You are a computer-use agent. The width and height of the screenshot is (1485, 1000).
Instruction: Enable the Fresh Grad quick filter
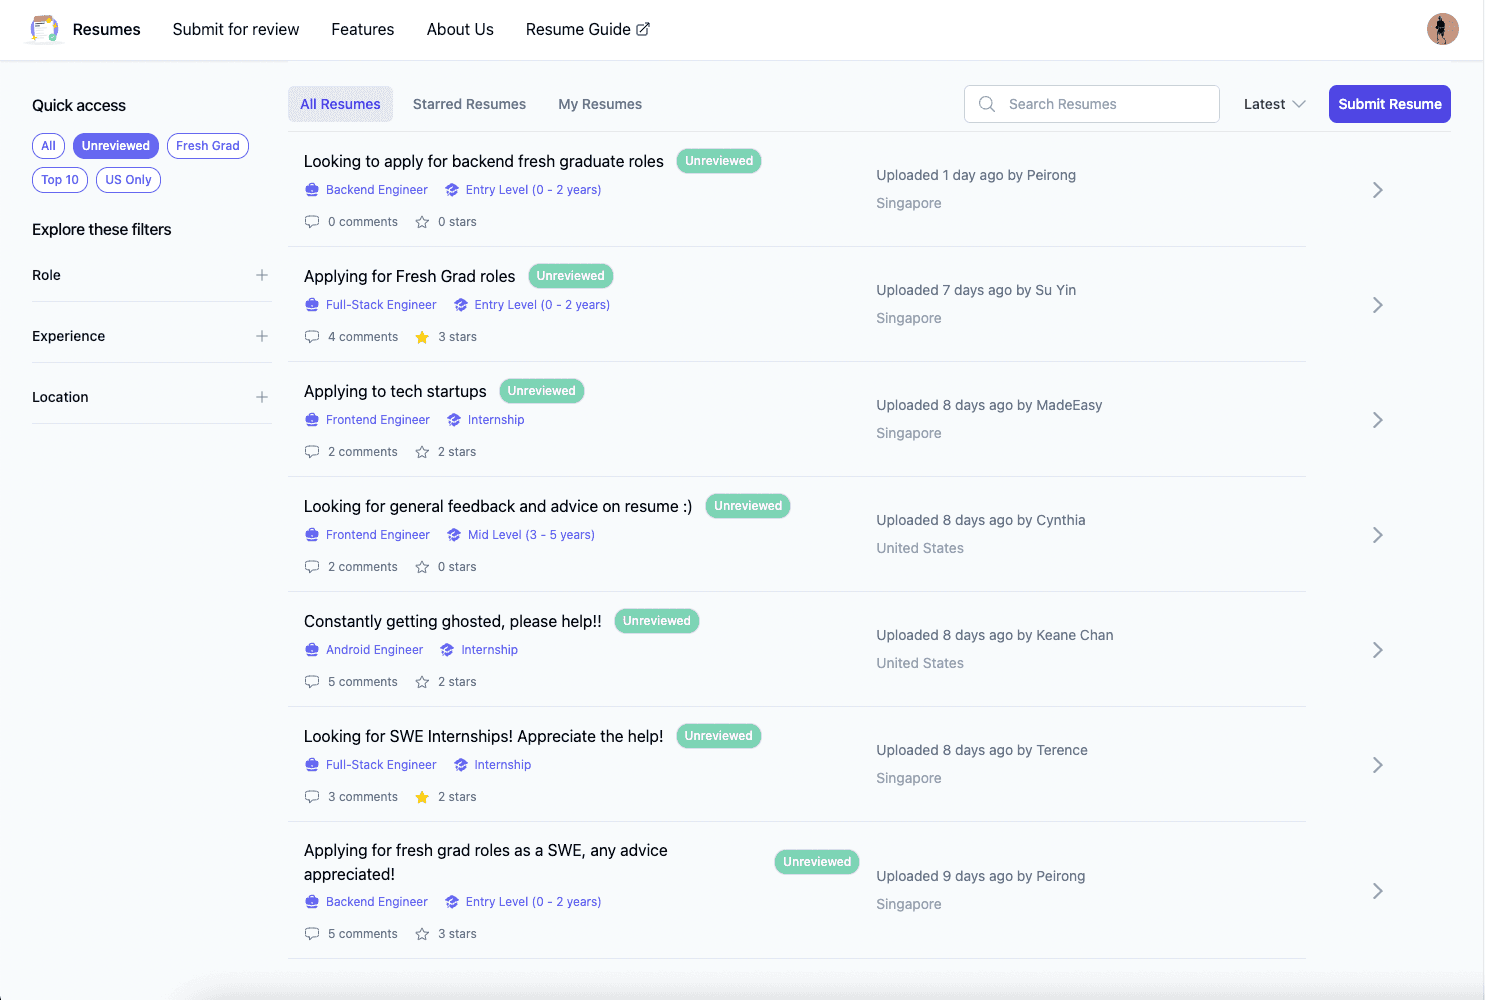(x=208, y=146)
